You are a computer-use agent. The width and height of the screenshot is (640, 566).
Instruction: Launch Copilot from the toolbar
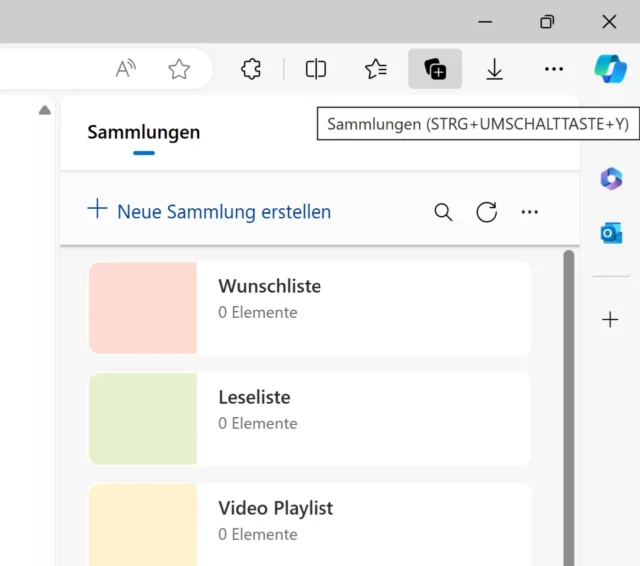pyautogui.click(x=611, y=69)
